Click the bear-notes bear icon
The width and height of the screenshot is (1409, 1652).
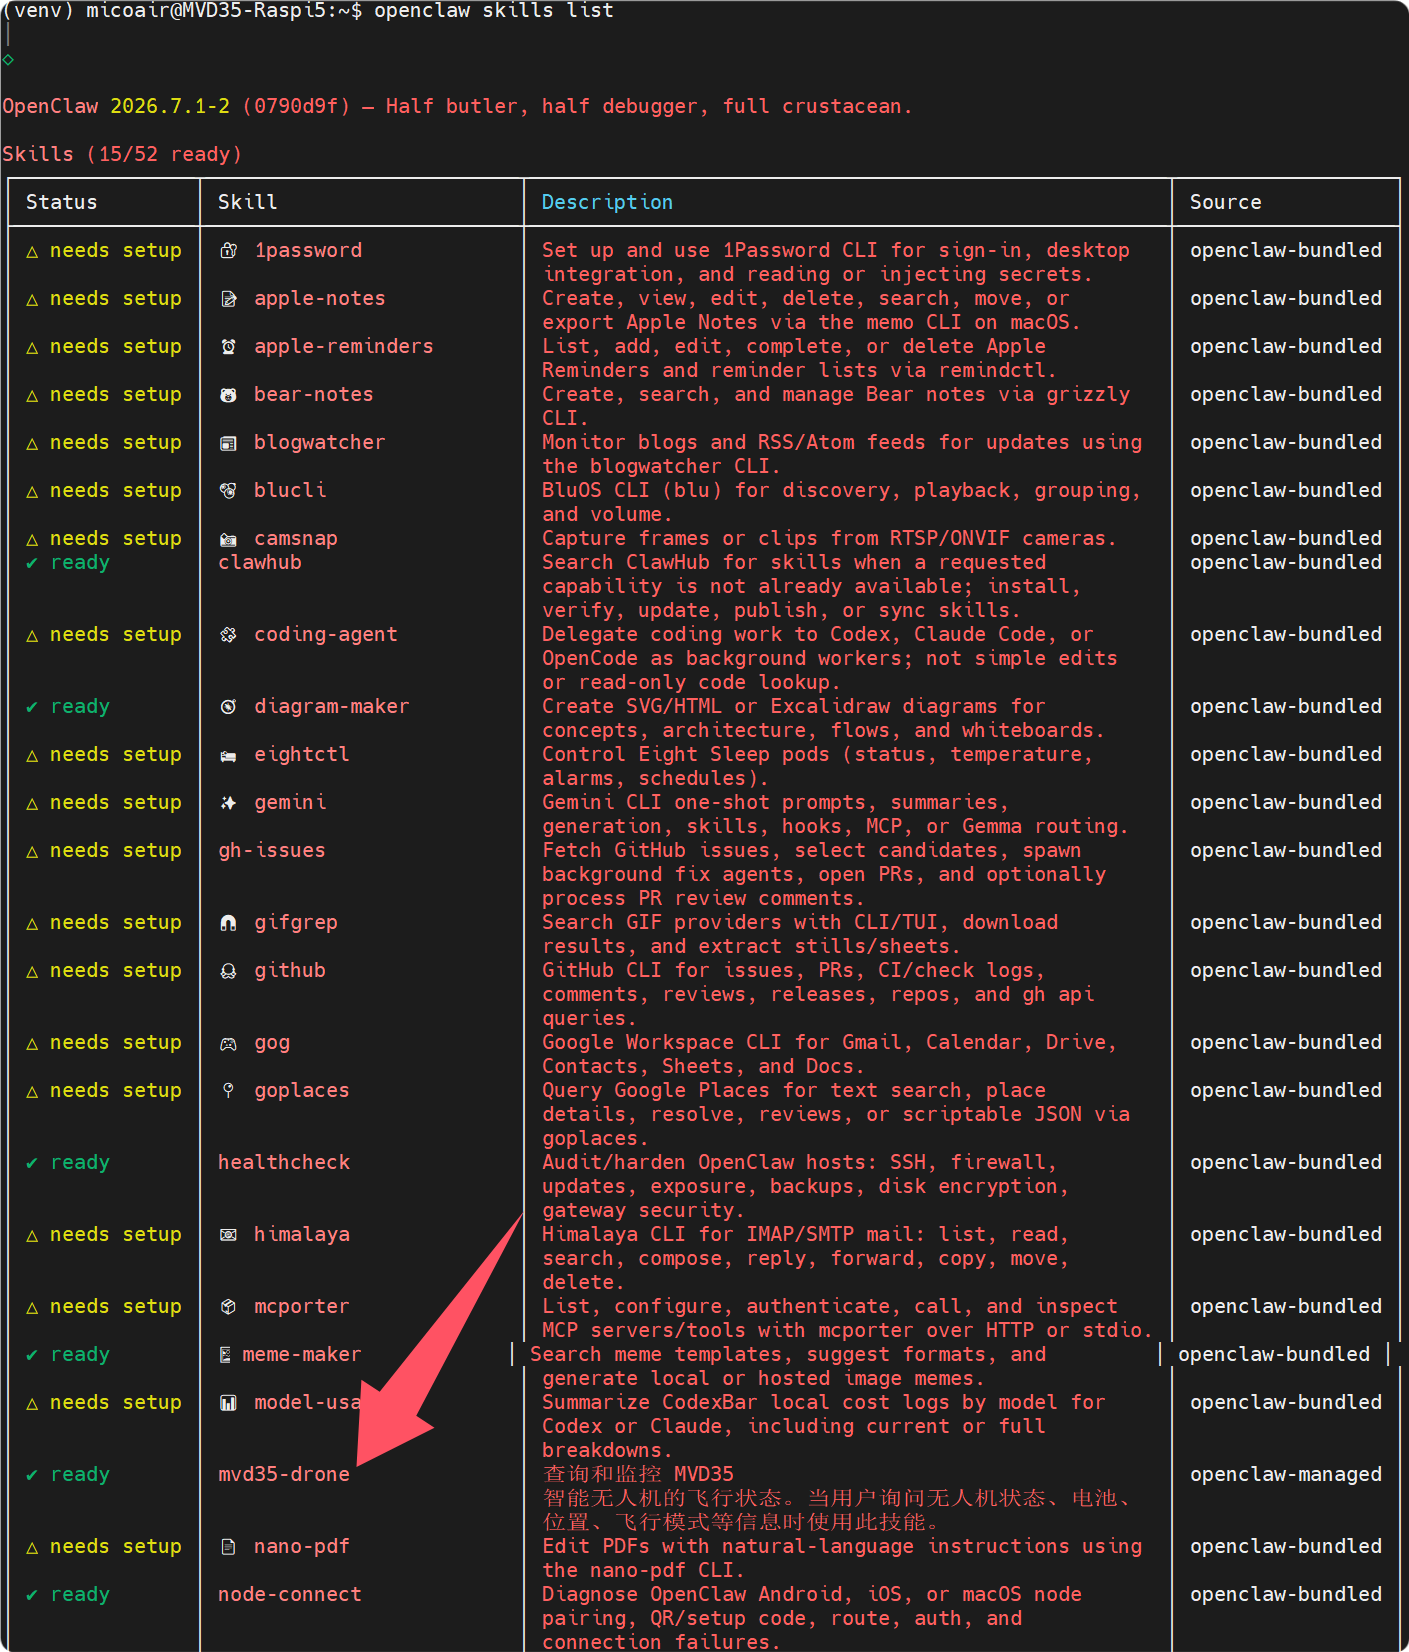pyautogui.click(x=228, y=395)
